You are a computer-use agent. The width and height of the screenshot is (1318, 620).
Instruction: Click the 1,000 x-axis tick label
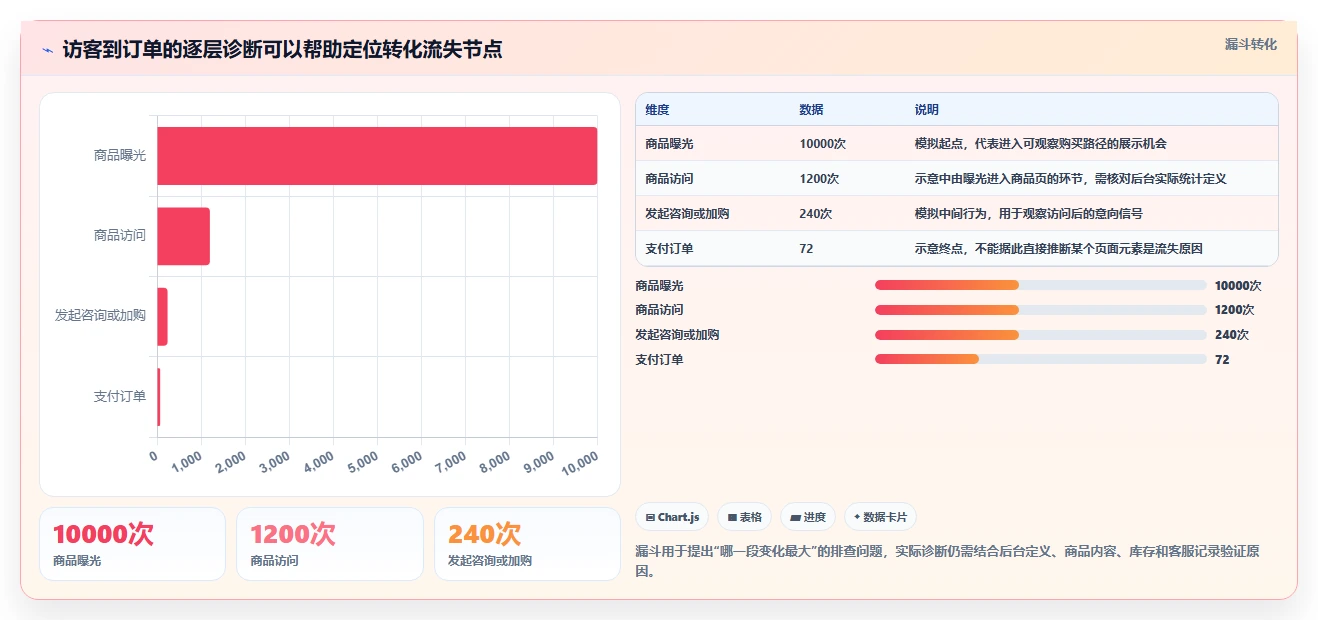tap(185, 461)
